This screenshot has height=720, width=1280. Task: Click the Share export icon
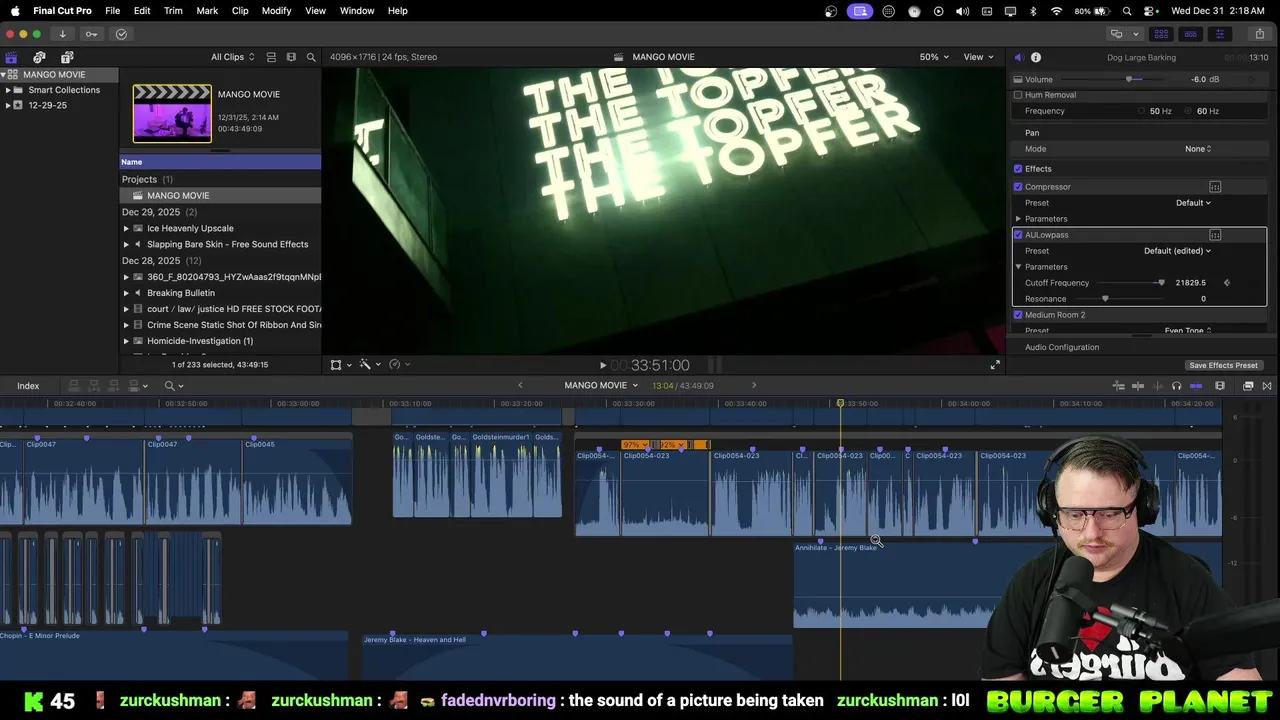(x=1259, y=34)
